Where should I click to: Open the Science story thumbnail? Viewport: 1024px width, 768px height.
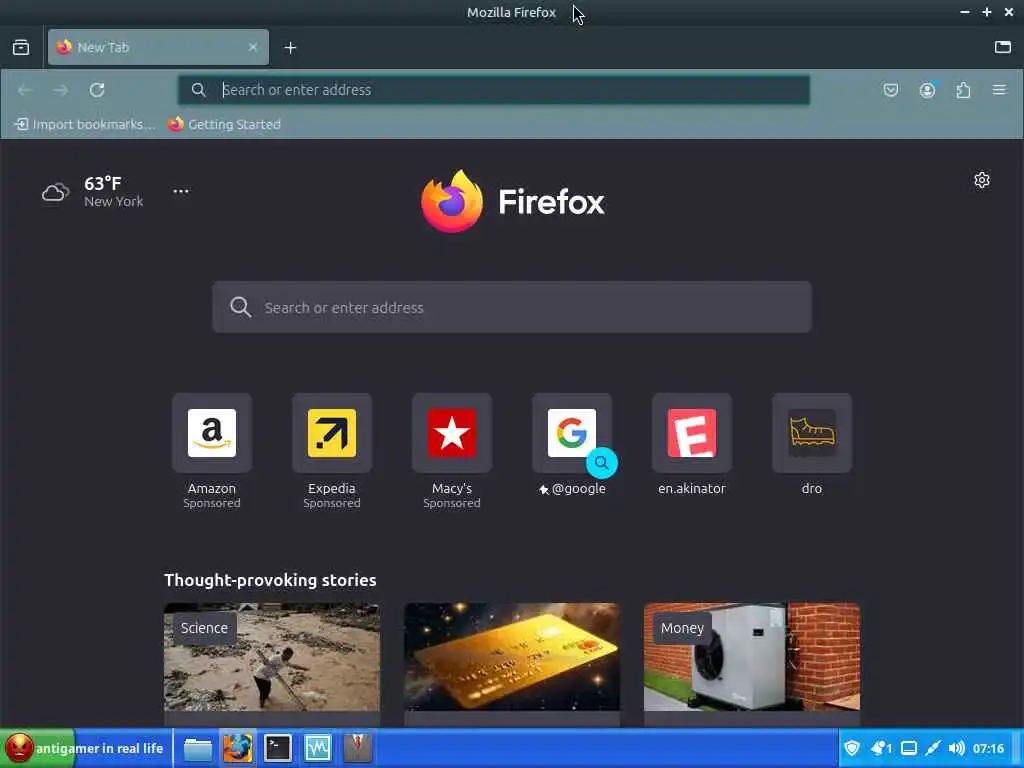click(x=272, y=657)
